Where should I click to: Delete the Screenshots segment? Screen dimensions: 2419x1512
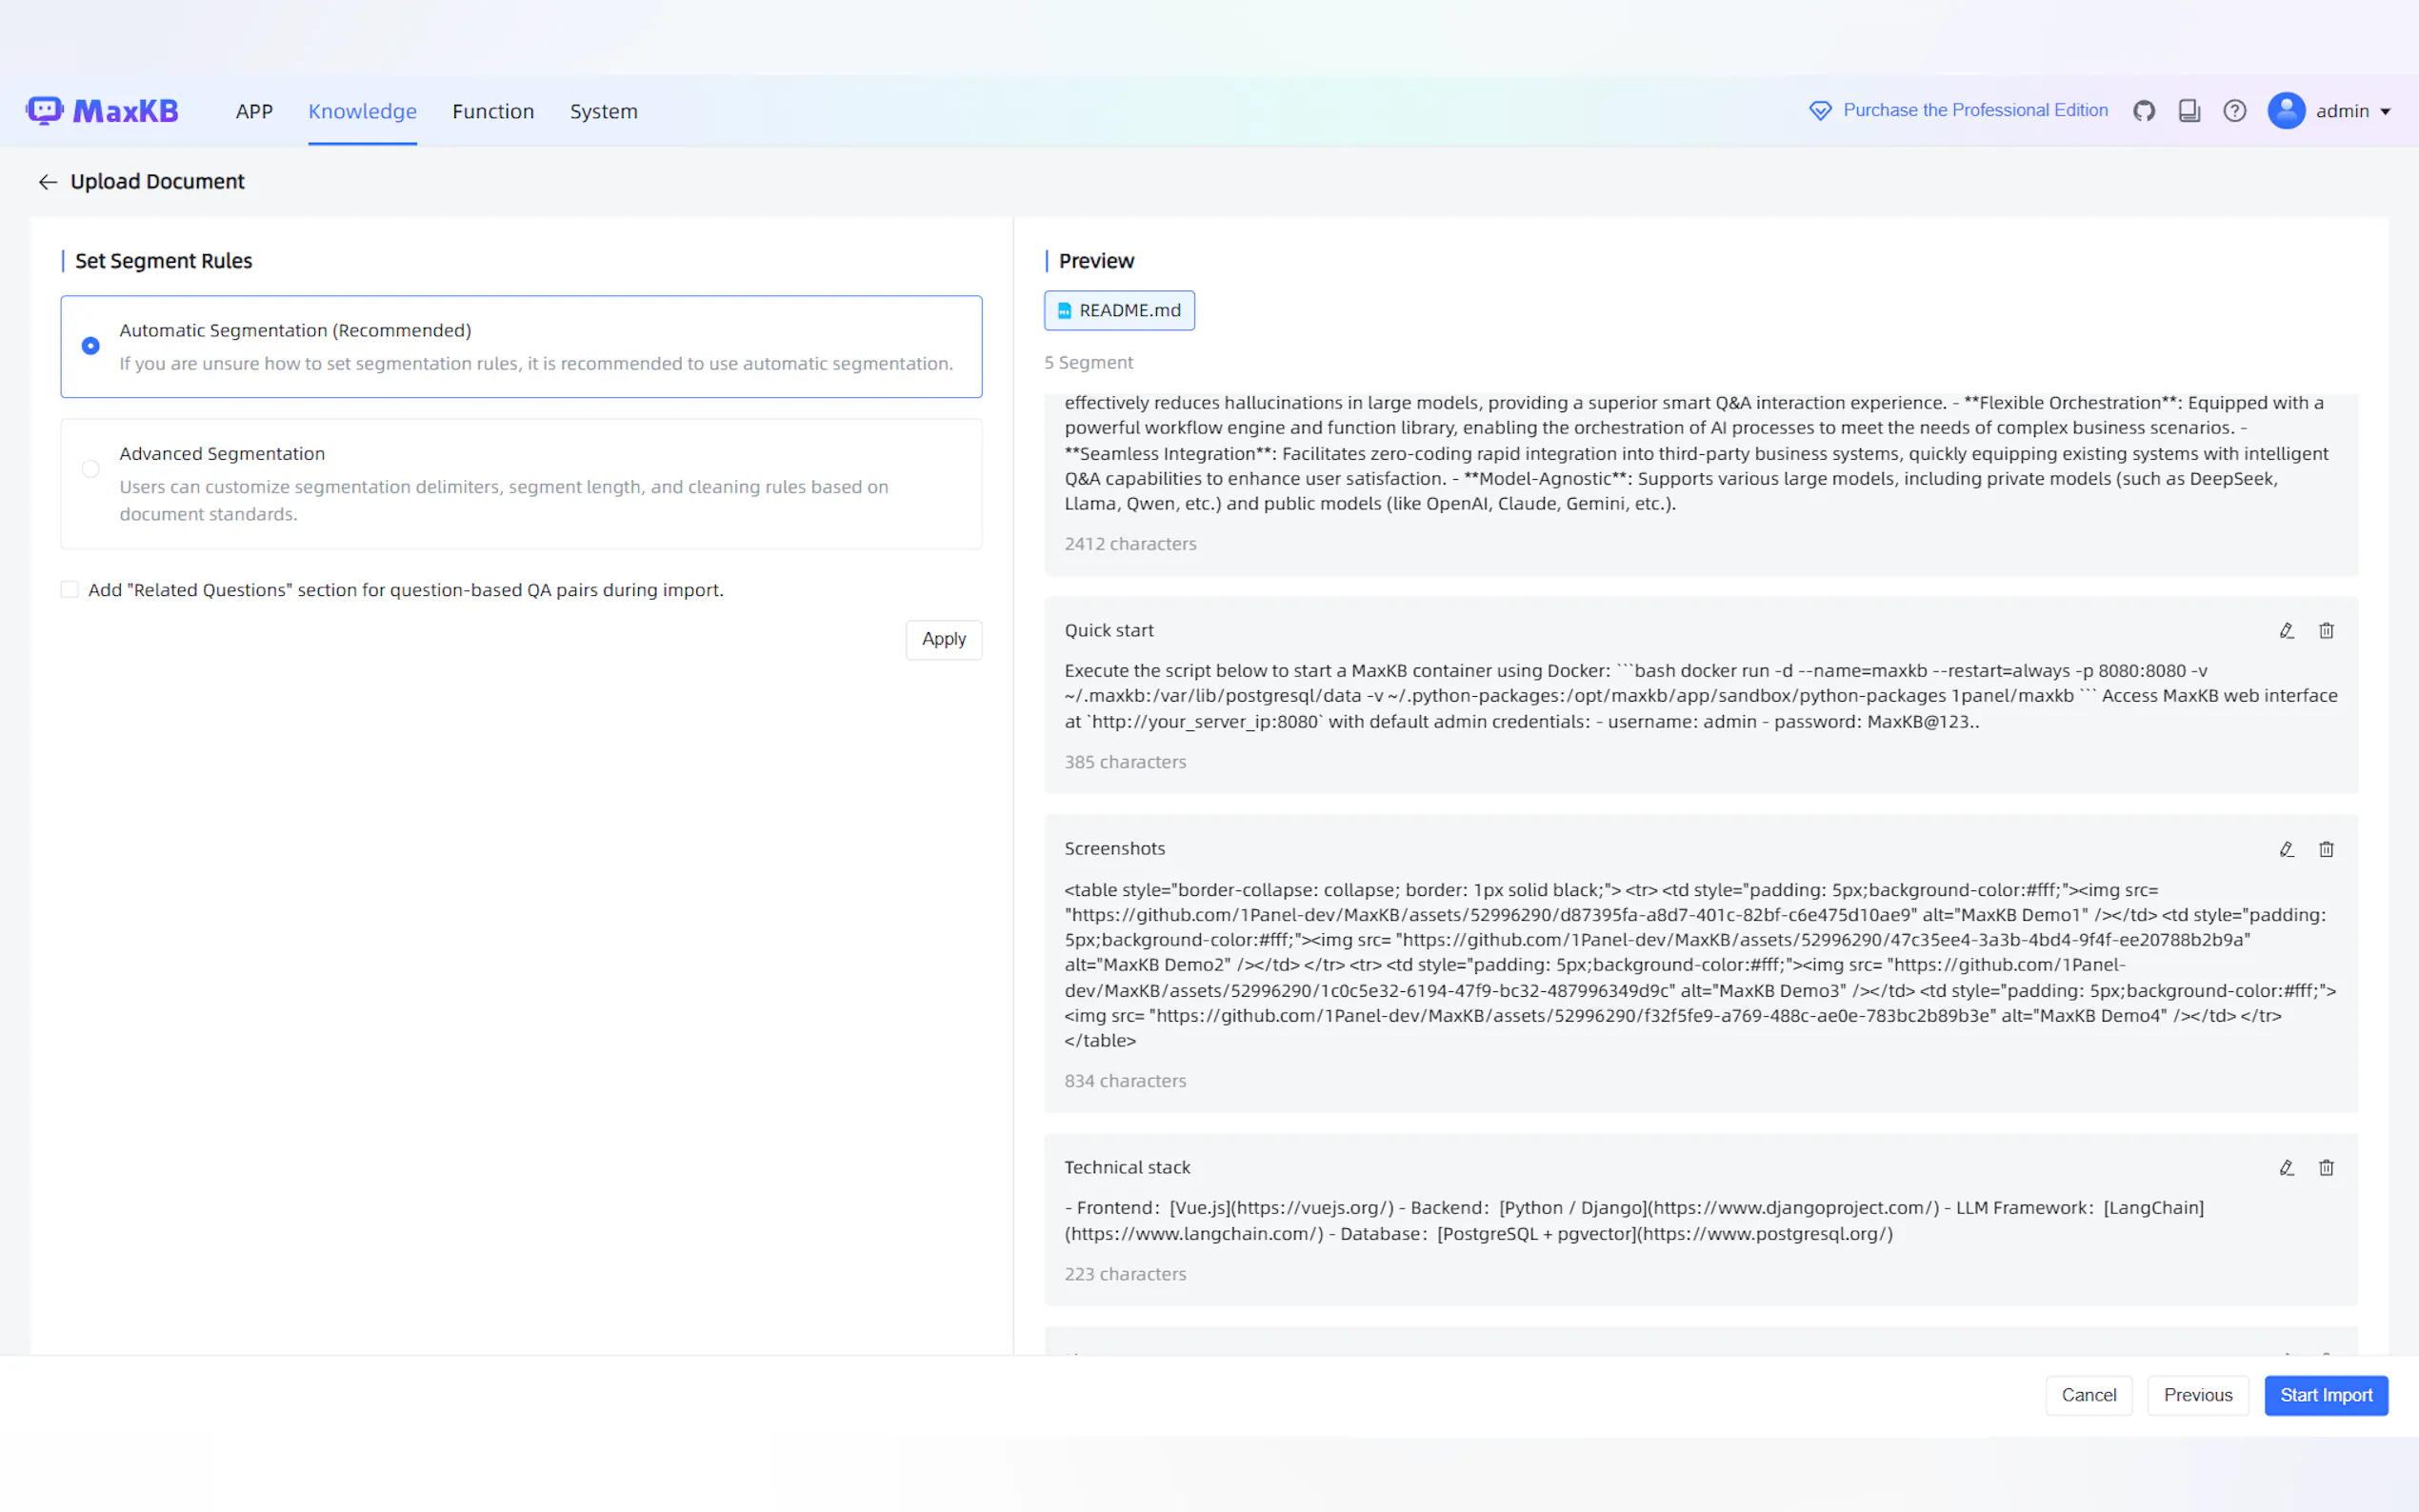2326,849
